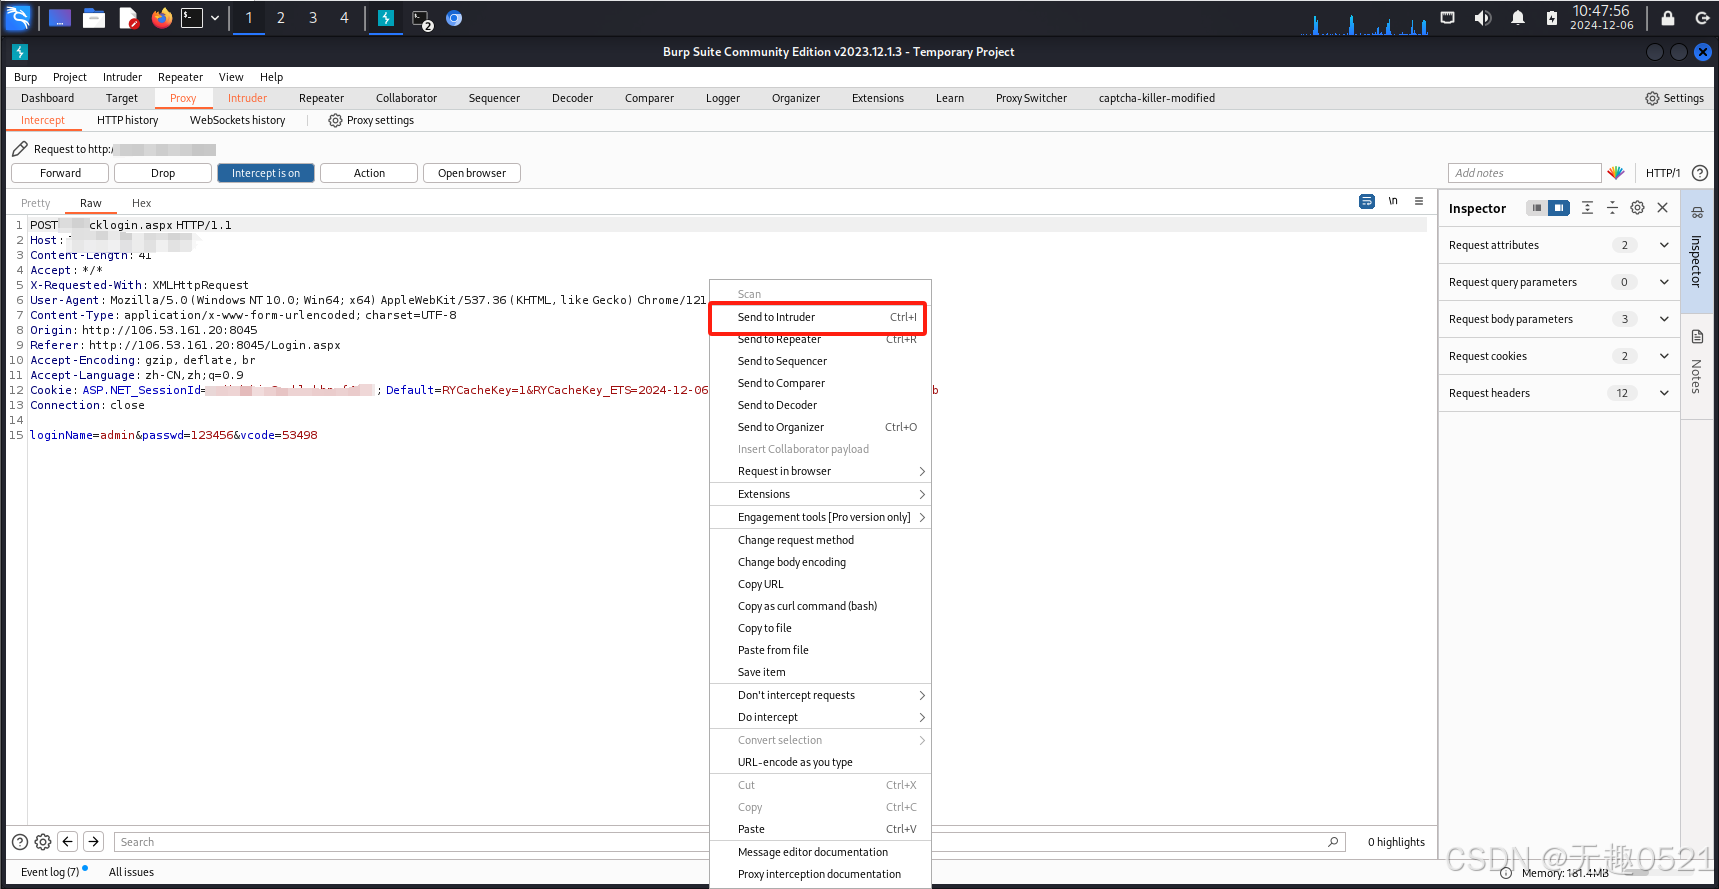This screenshot has height=889, width=1719.
Task: Open the HTTP history sub-tab
Action: tap(127, 120)
